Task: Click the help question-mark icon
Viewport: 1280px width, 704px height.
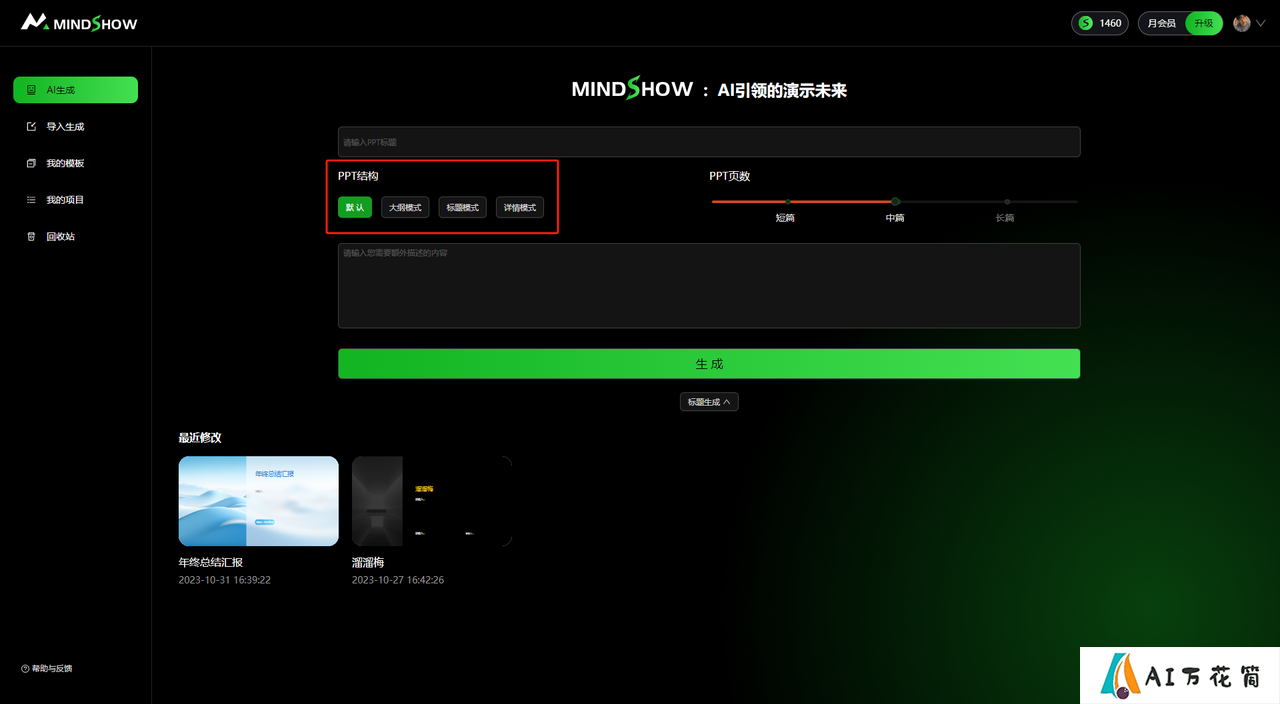Action: click(25, 668)
